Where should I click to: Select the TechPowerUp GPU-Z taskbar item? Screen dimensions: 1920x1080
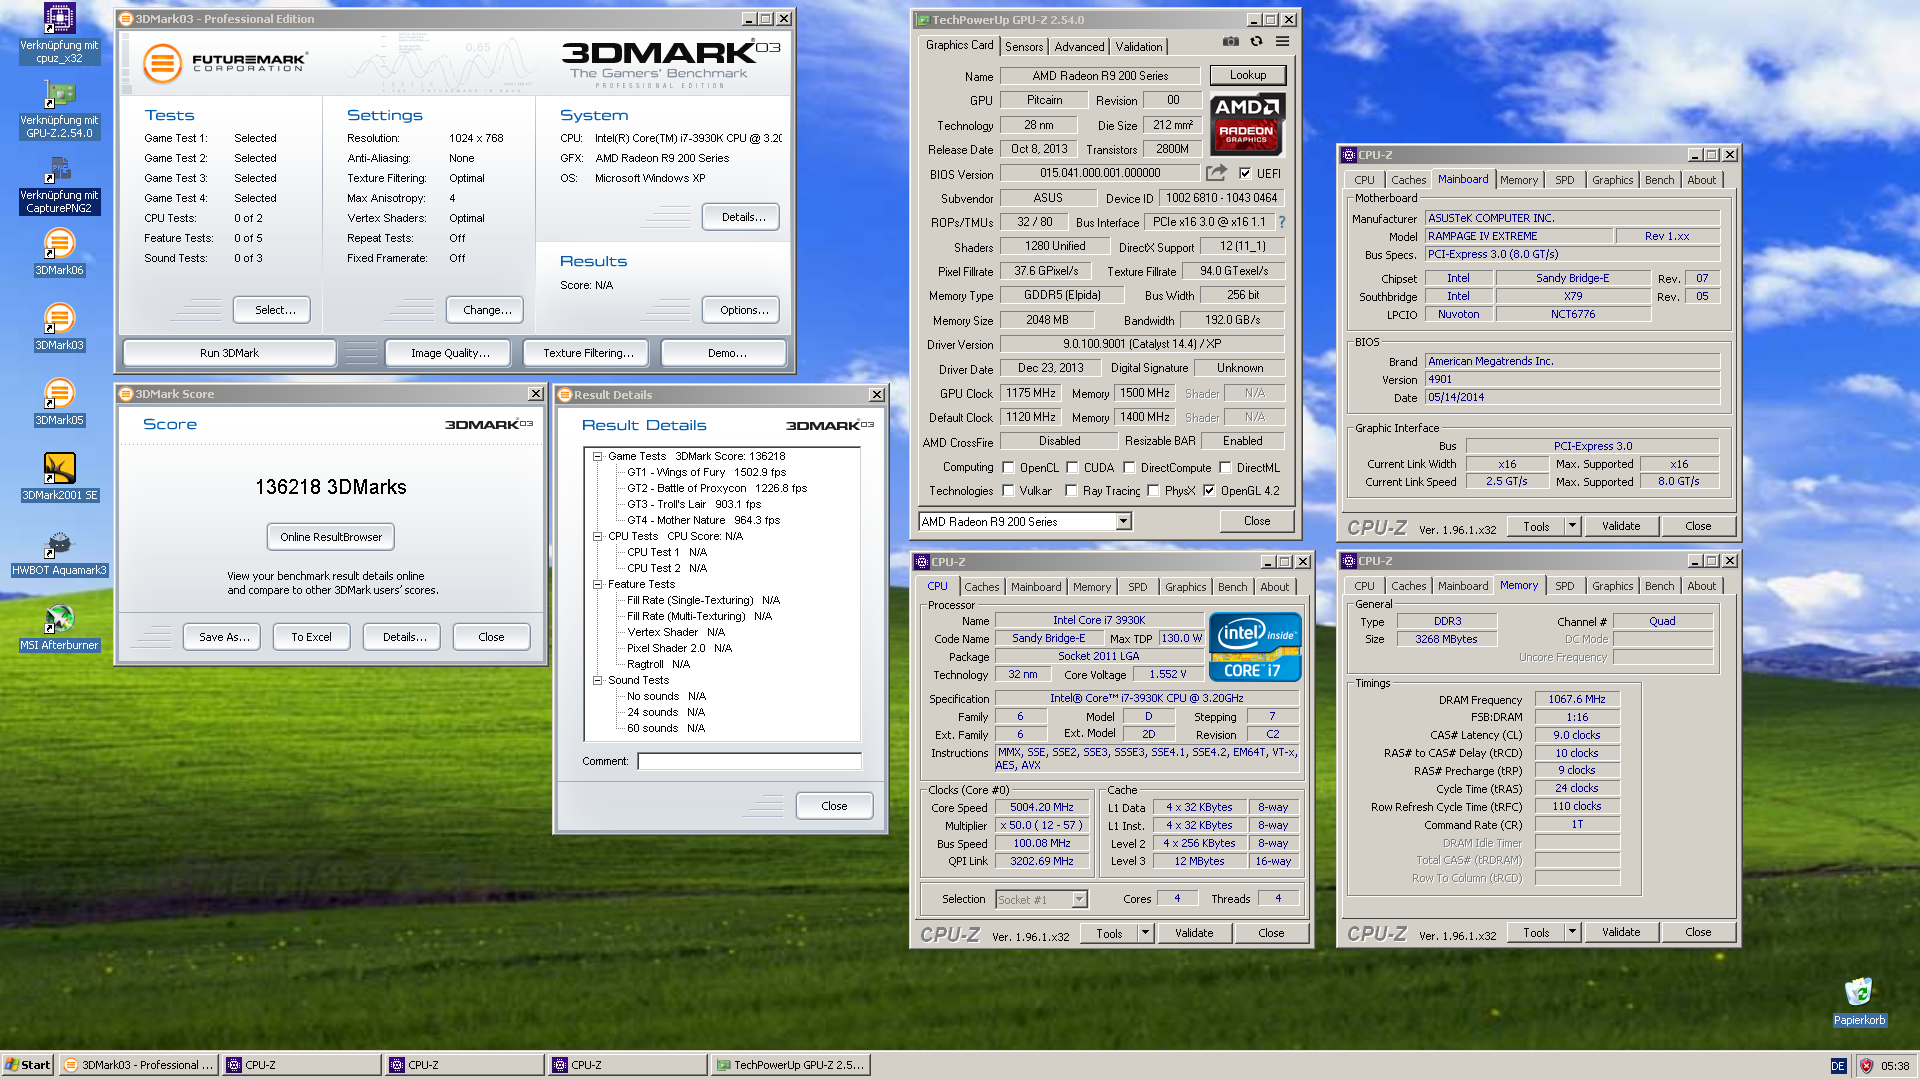click(x=792, y=1065)
